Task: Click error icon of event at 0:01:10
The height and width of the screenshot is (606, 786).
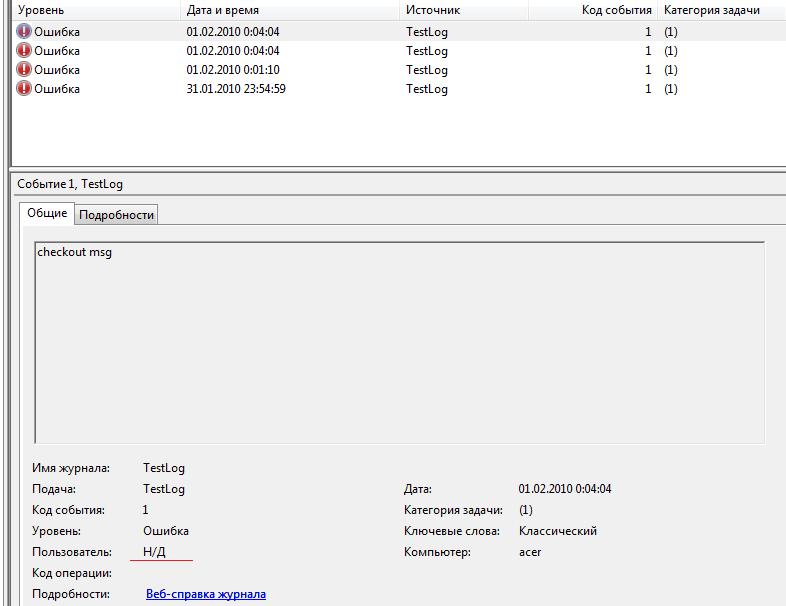Action: pos(24,69)
